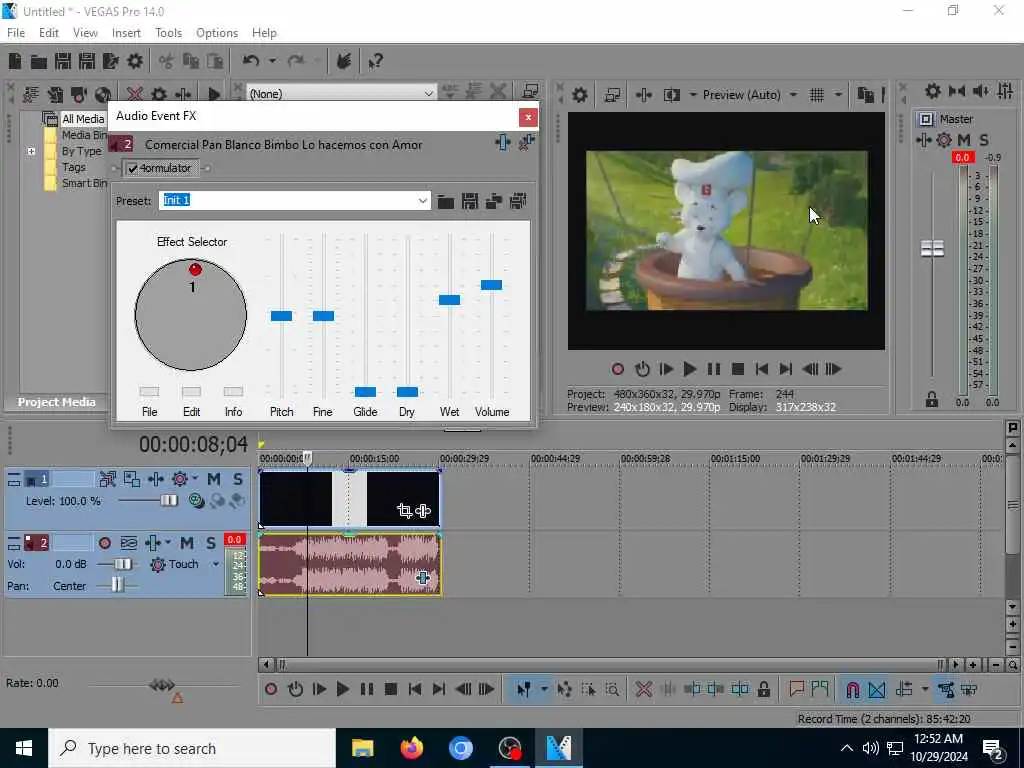
Task: Arm audio track 2 for recording
Action: [104, 543]
